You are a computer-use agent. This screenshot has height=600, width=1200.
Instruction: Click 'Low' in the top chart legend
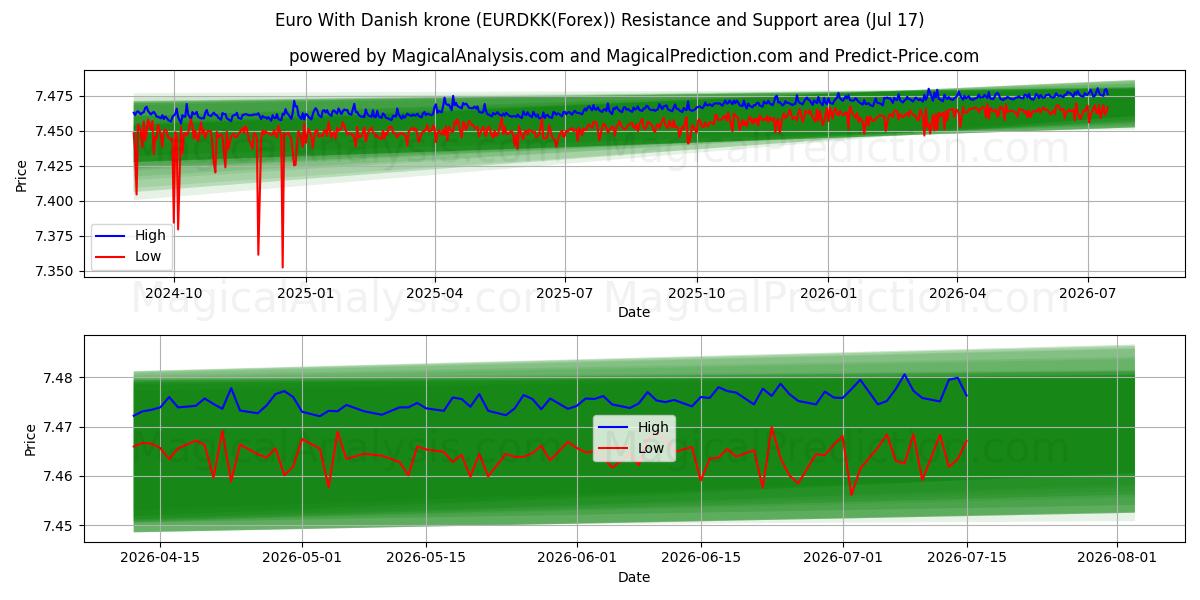148,256
